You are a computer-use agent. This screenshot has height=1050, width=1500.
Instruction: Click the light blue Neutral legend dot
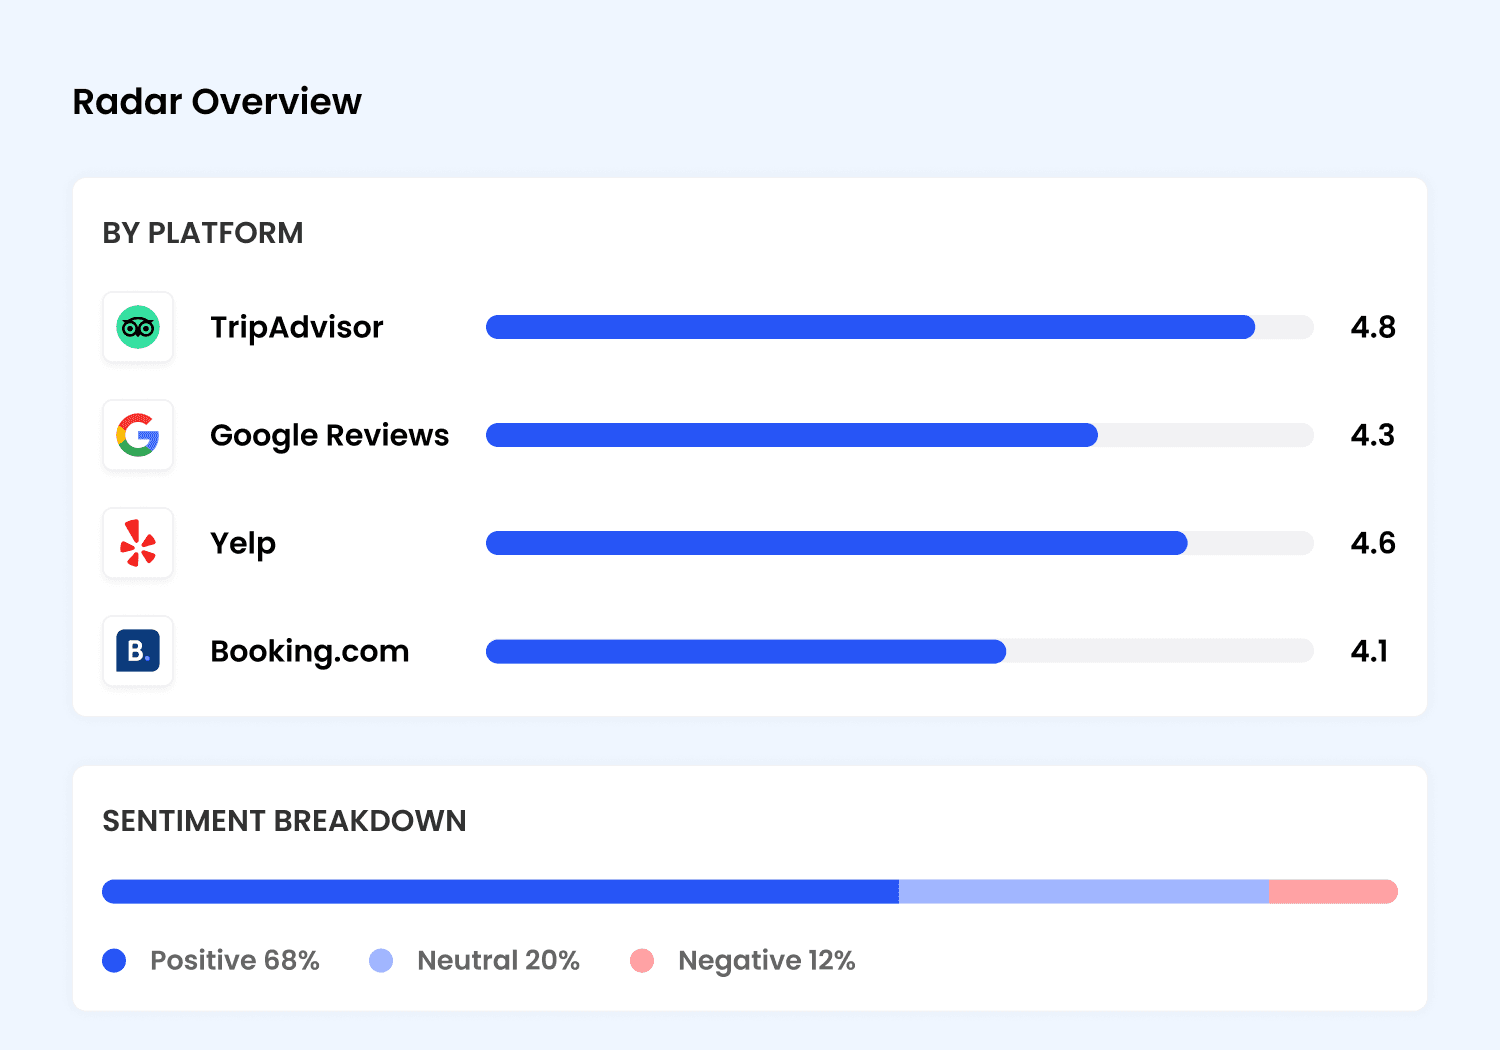[381, 960]
